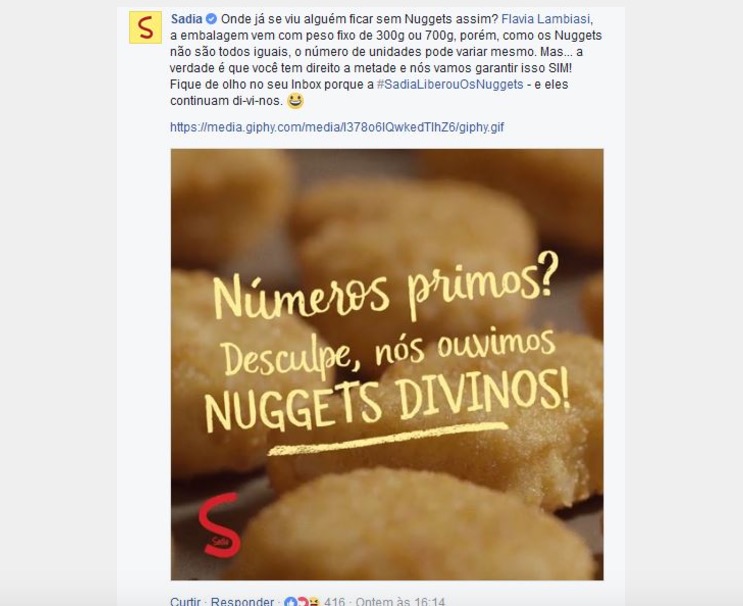Click the 'Desculpe, nós ouvimos' line on the image

[388, 352]
